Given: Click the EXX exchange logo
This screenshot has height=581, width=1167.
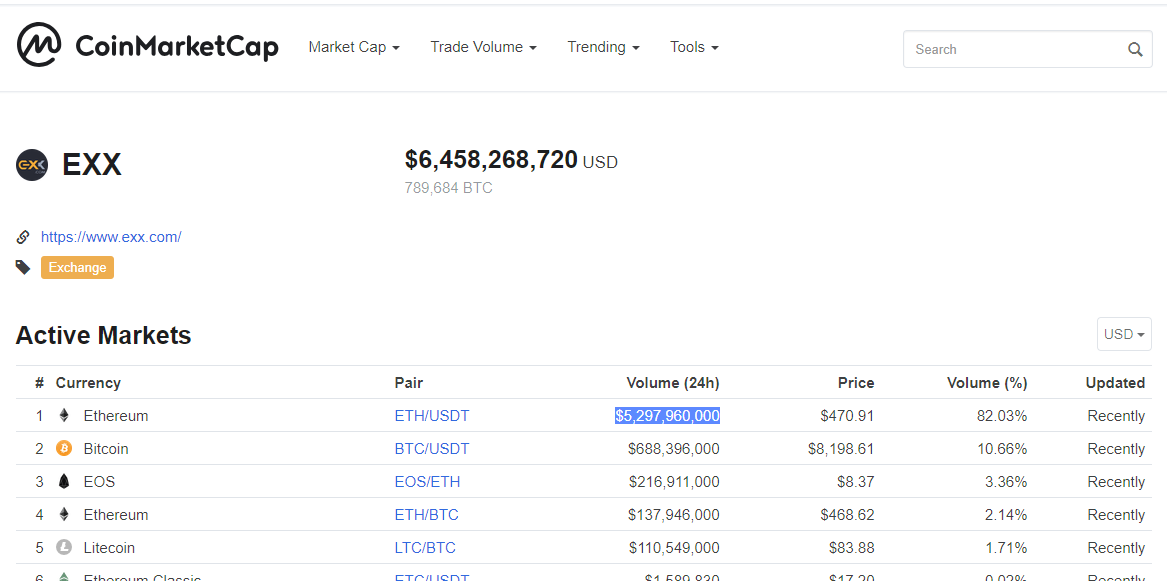Looking at the screenshot, I should [32, 164].
